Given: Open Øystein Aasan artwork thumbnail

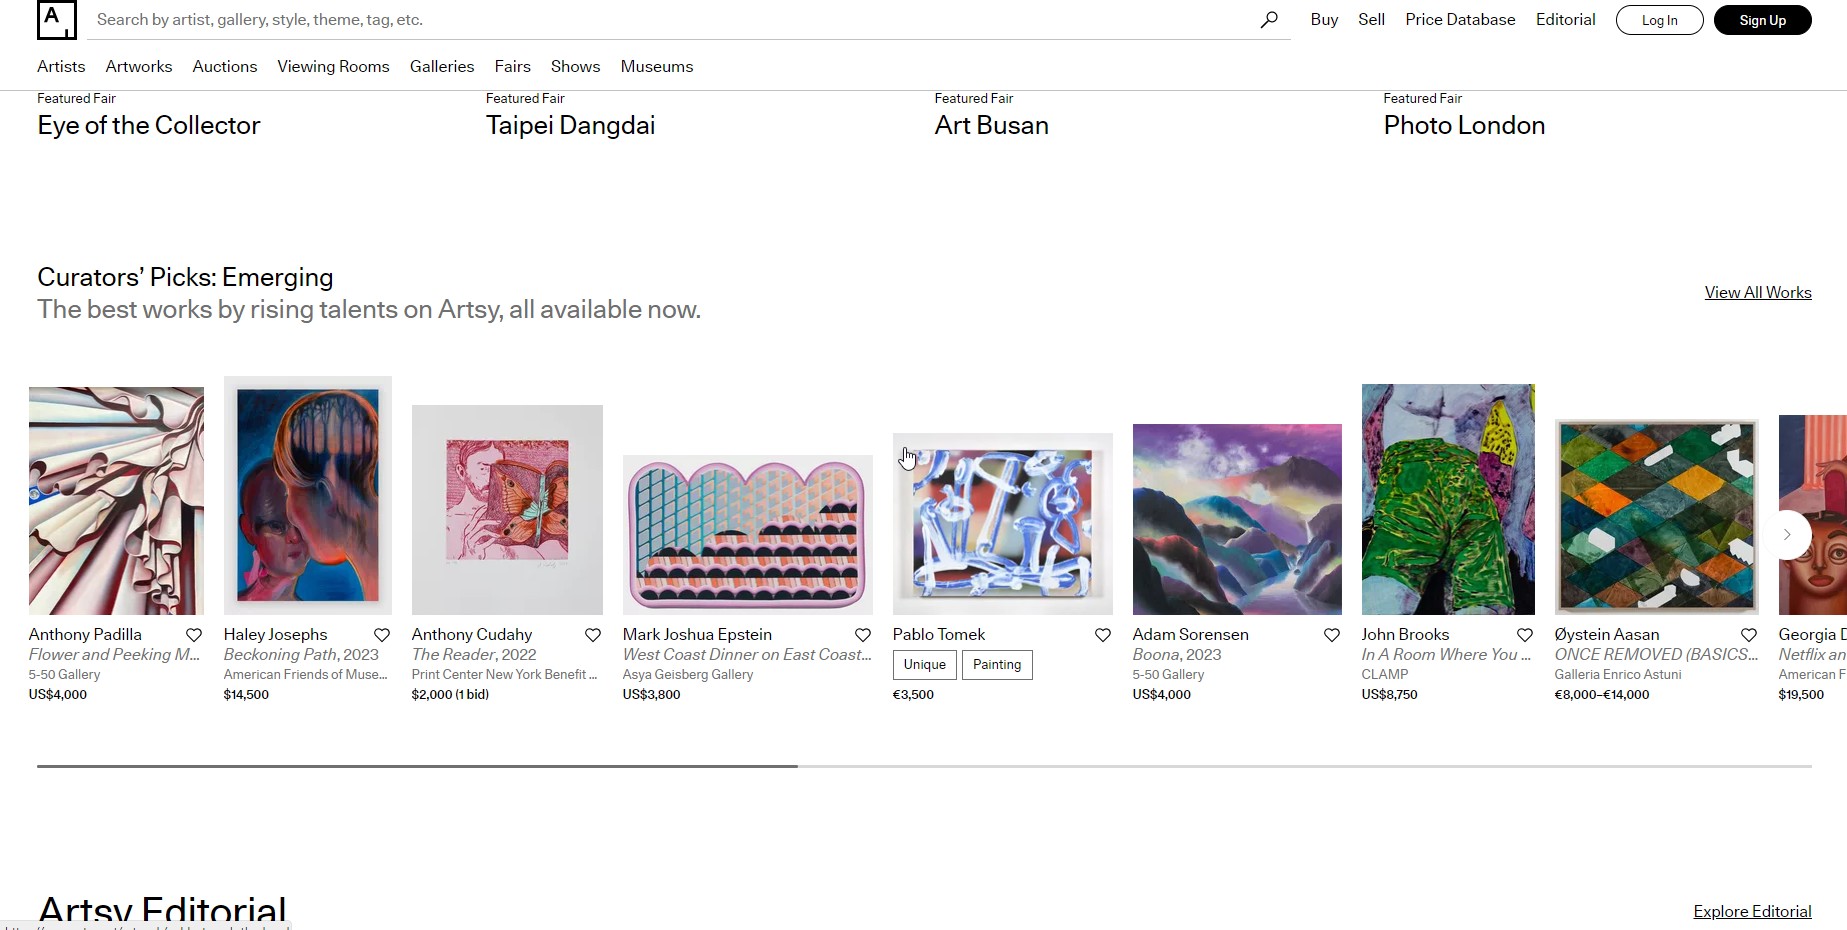Looking at the screenshot, I should 1656,516.
